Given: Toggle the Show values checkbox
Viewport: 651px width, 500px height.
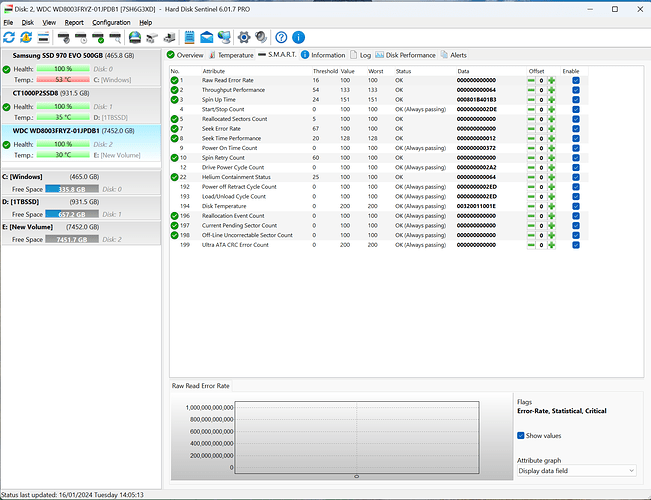Looking at the screenshot, I should pyautogui.click(x=521, y=435).
